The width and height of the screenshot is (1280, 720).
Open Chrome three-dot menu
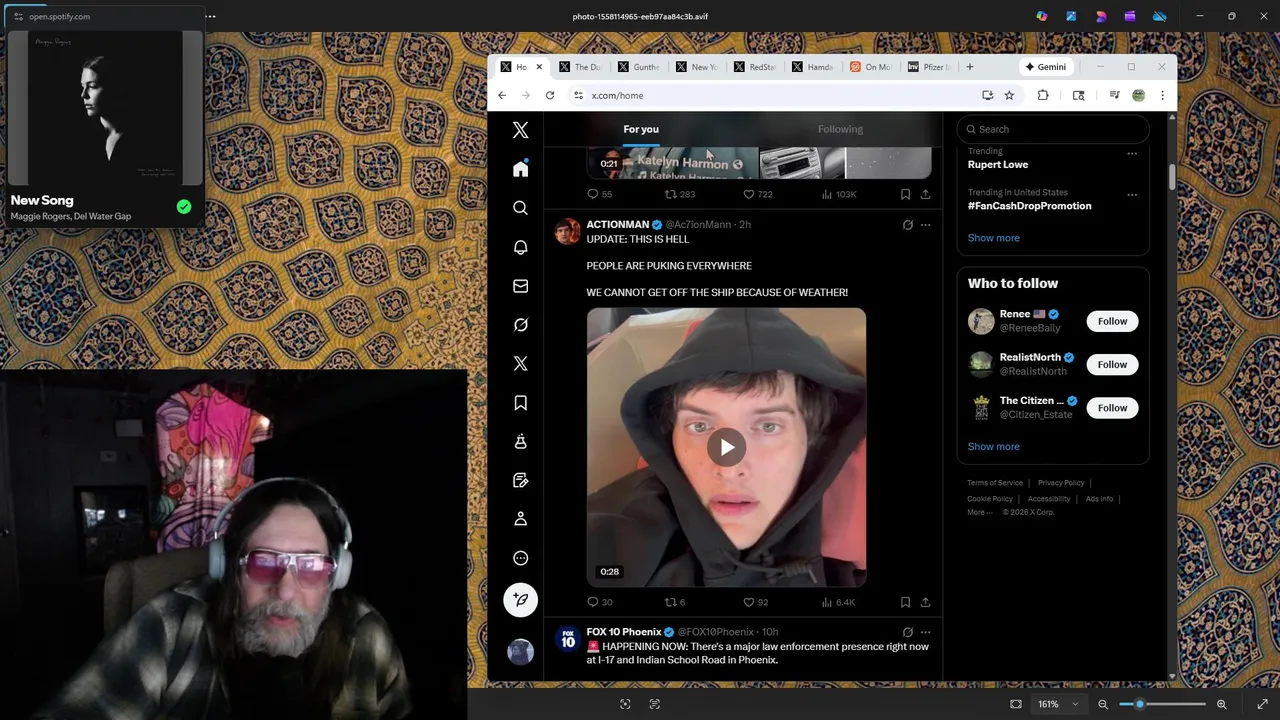1162,95
